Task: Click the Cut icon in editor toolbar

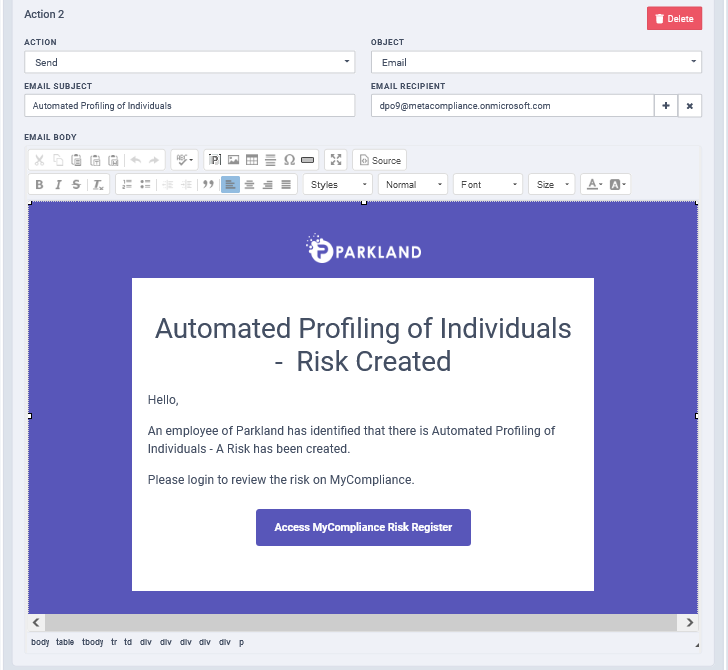Action: click(x=39, y=160)
